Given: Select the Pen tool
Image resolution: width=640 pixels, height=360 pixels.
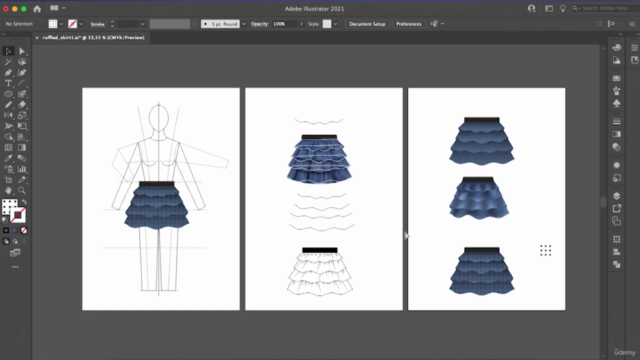Looking at the screenshot, I should point(8,73).
